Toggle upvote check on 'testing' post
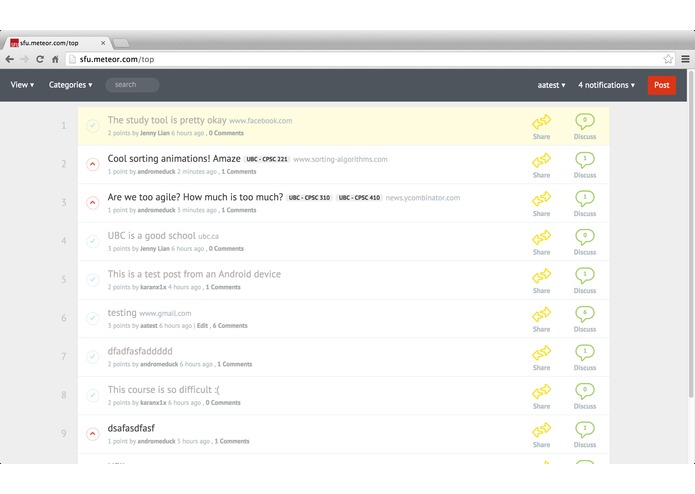The width and height of the screenshot is (695, 494). 93,319
